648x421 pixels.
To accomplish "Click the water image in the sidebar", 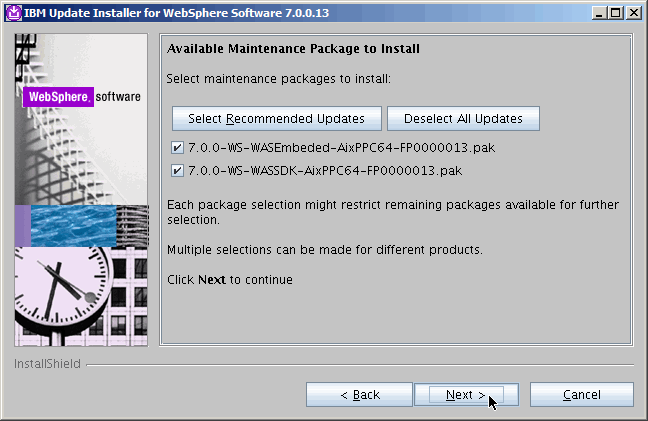I will (75, 225).
